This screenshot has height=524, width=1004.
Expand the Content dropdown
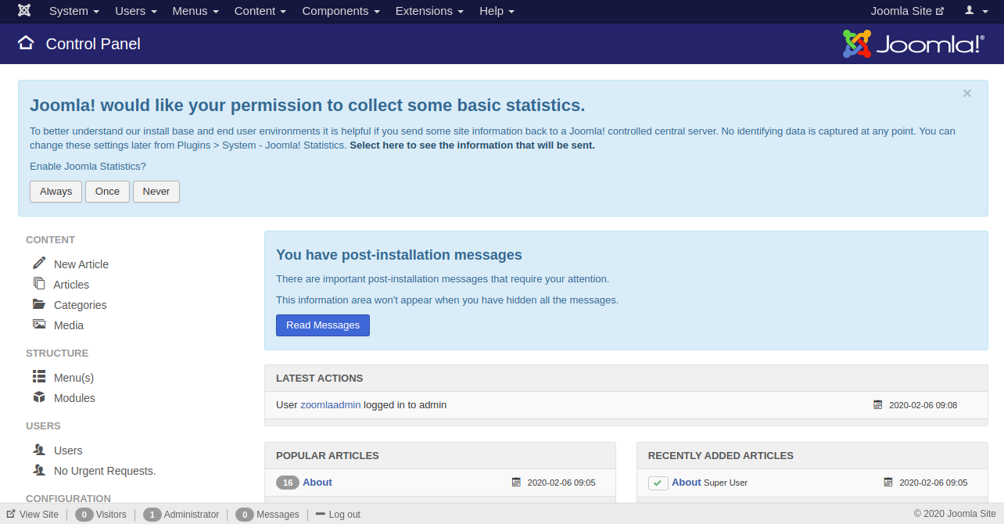click(260, 11)
